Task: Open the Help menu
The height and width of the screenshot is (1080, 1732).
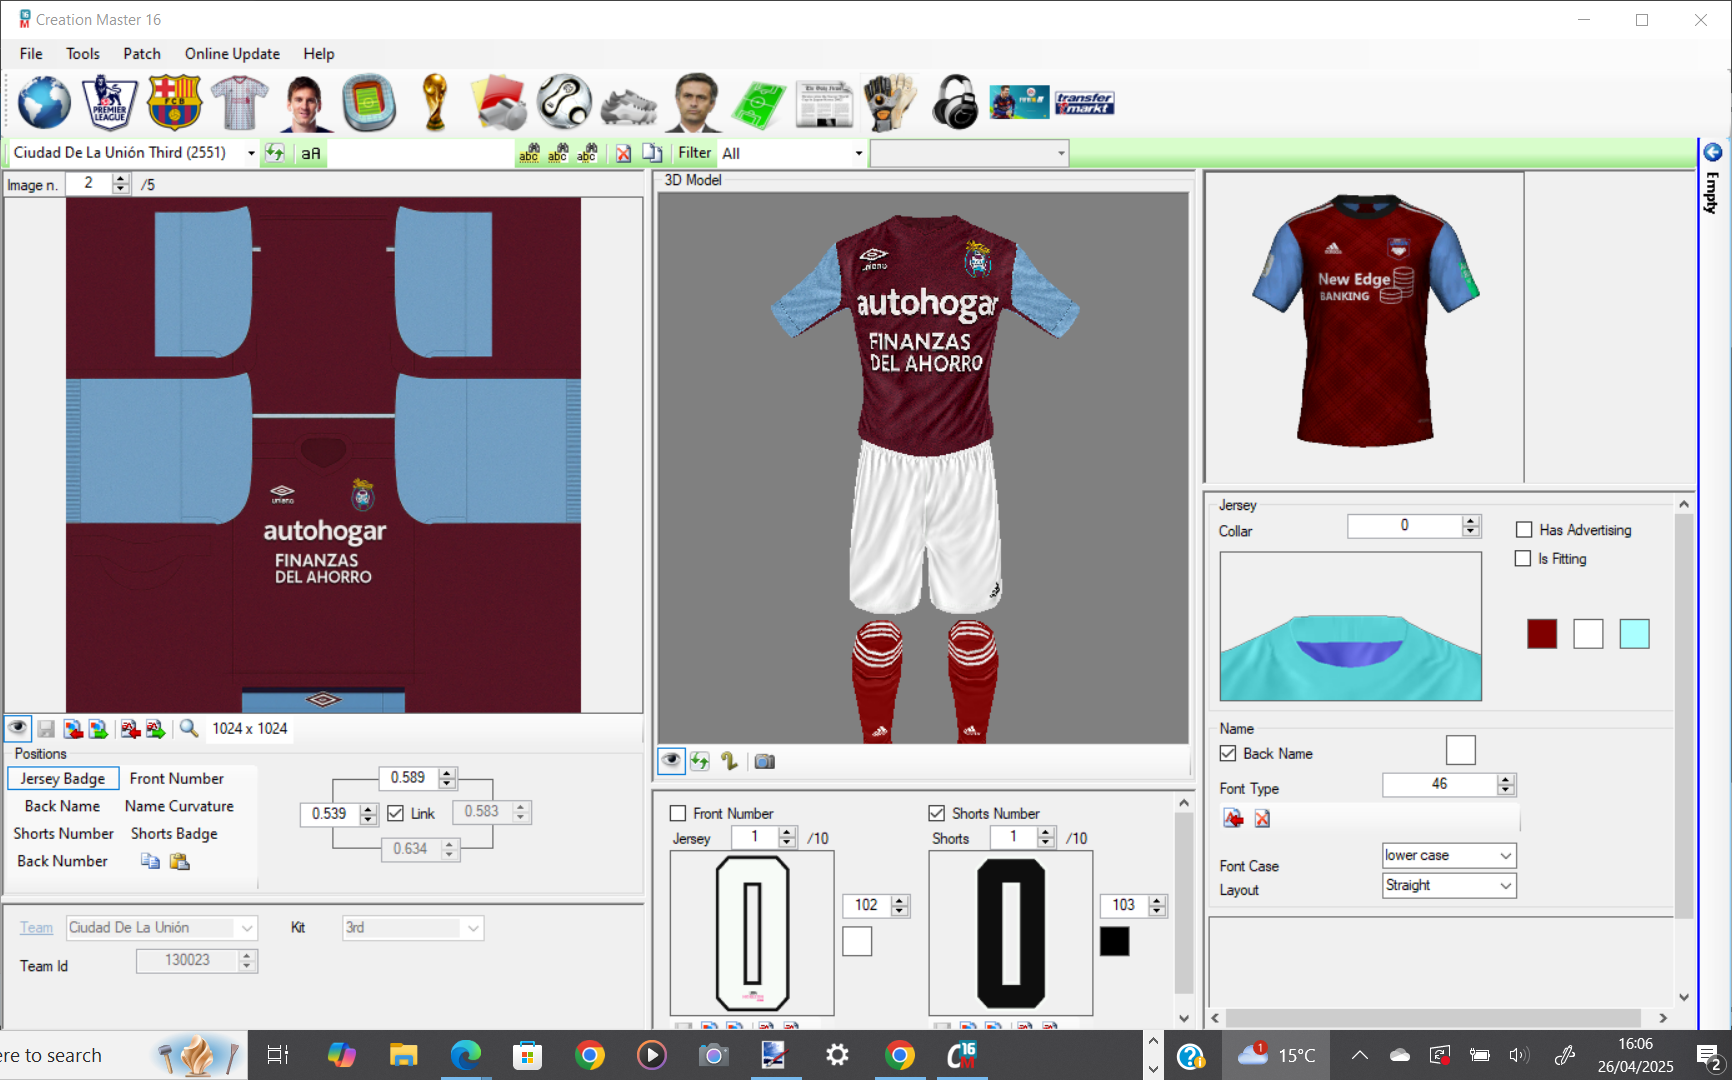Action: click(319, 54)
